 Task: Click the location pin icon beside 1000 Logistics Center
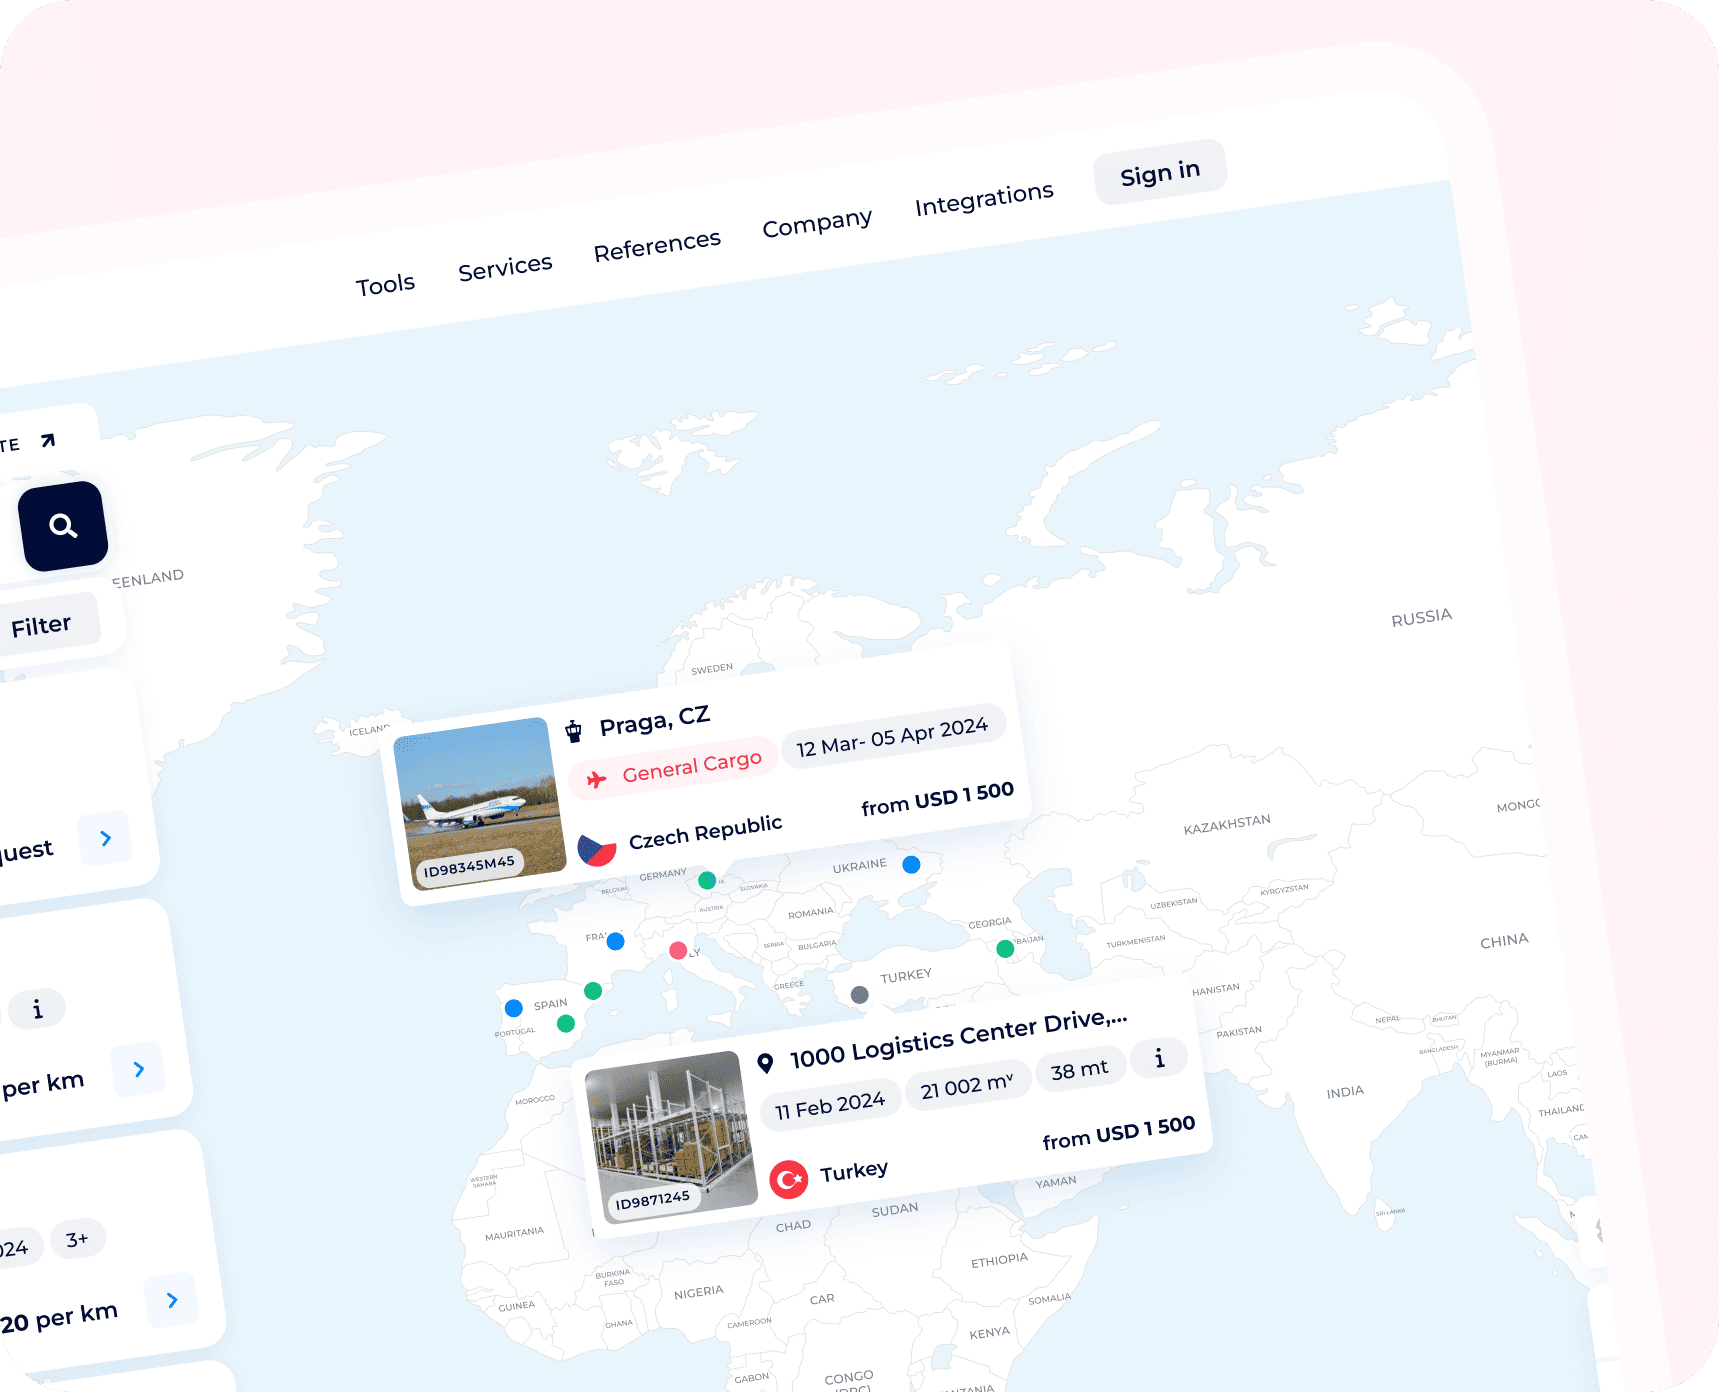point(765,1064)
